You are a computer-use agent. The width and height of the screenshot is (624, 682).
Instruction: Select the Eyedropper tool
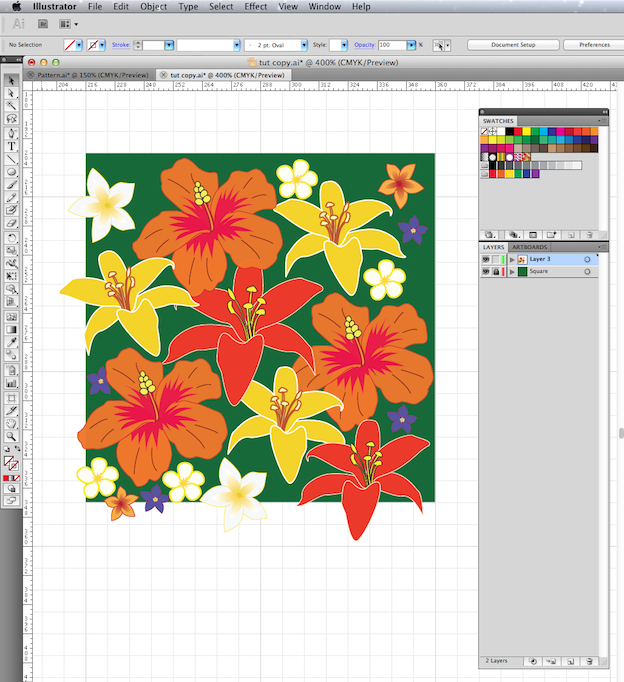point(11,342)
